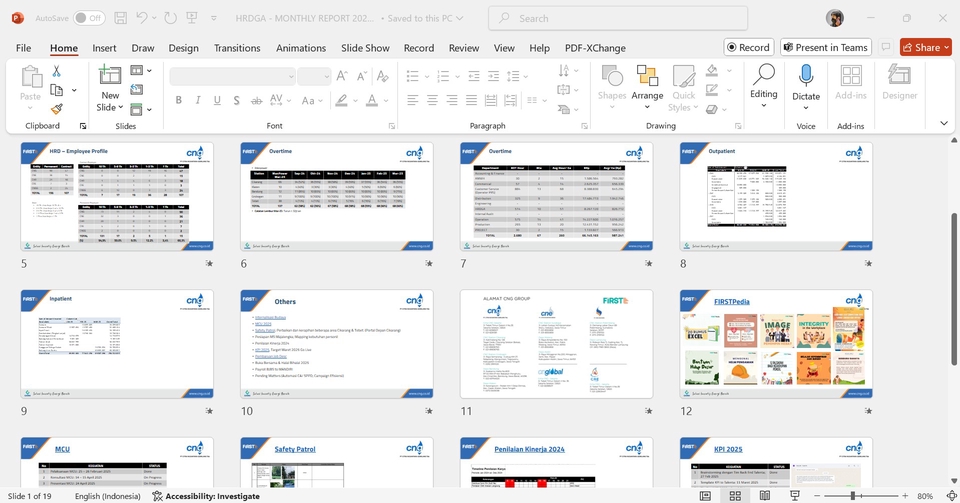The image size is (960, 503).
Task: Increase font size with larger A icon
Action: [342, 76]
